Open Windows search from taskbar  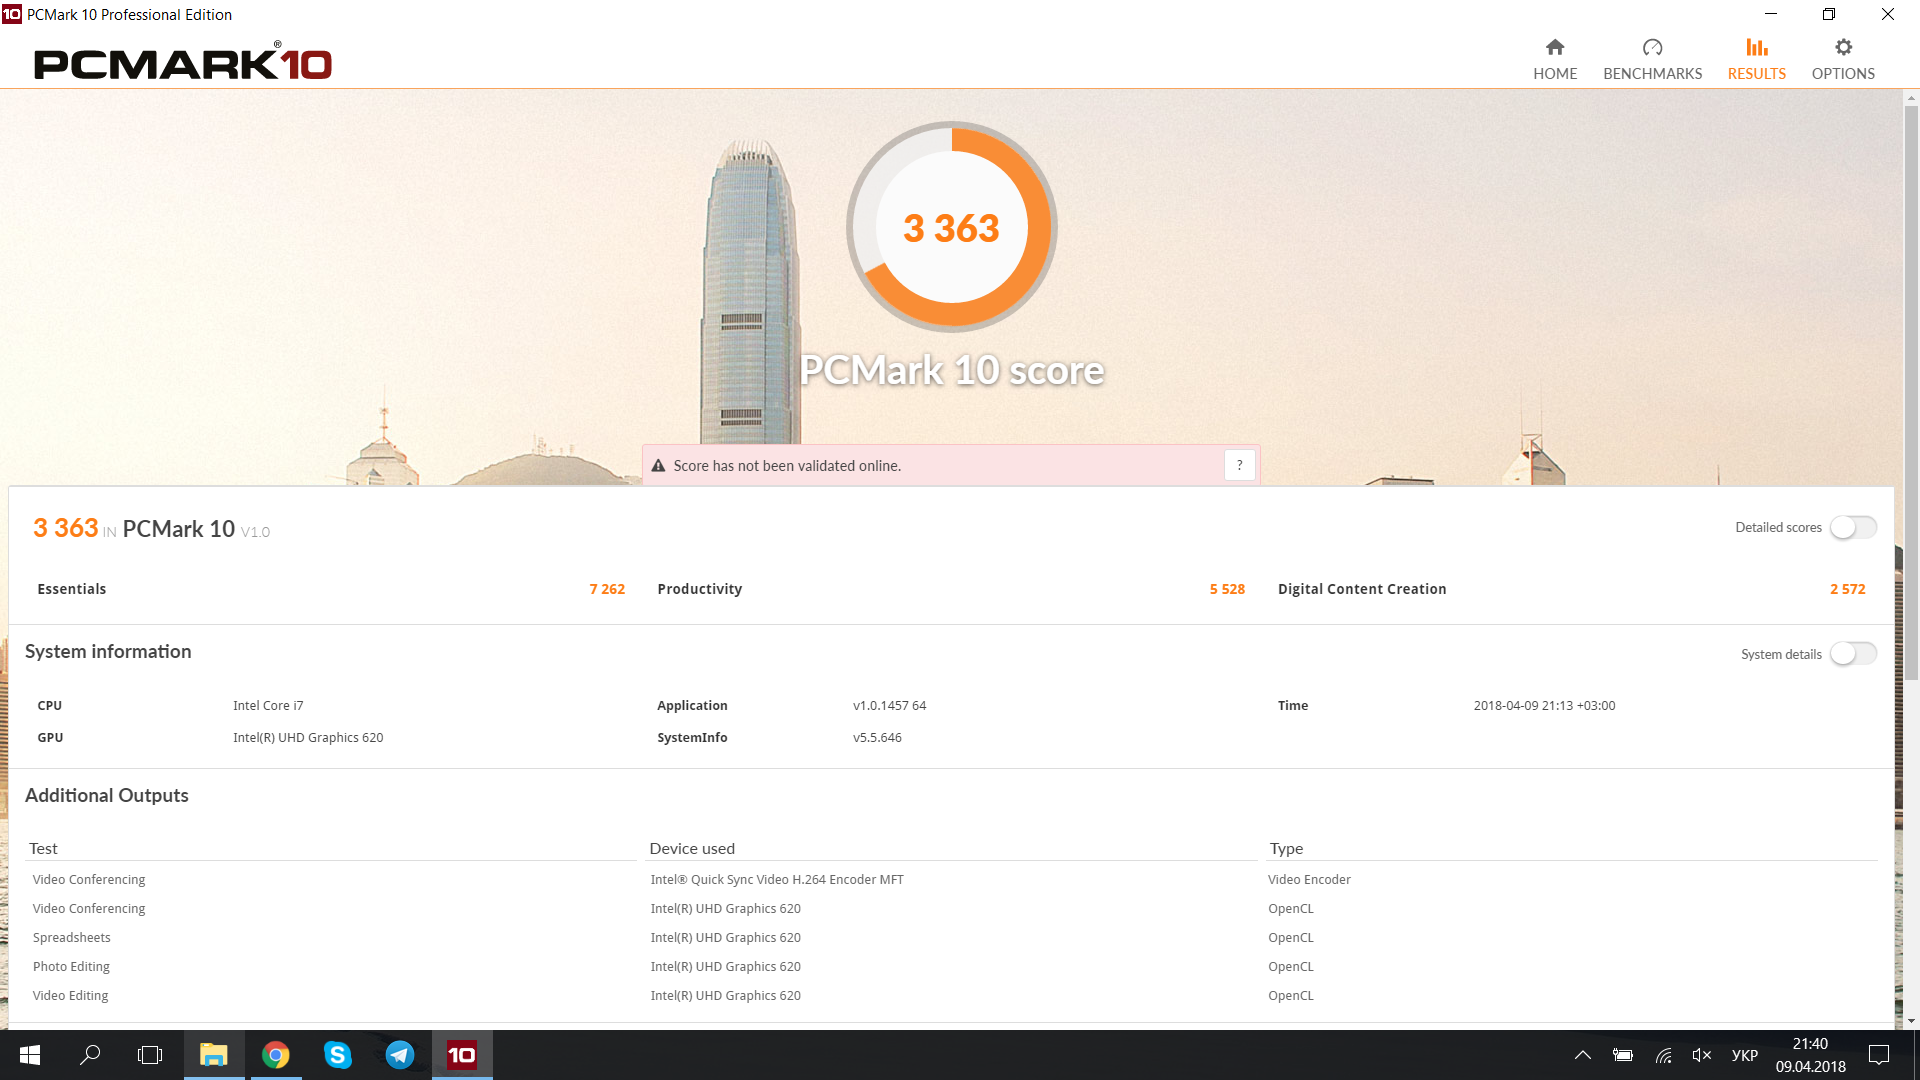tap(90, 1055)
